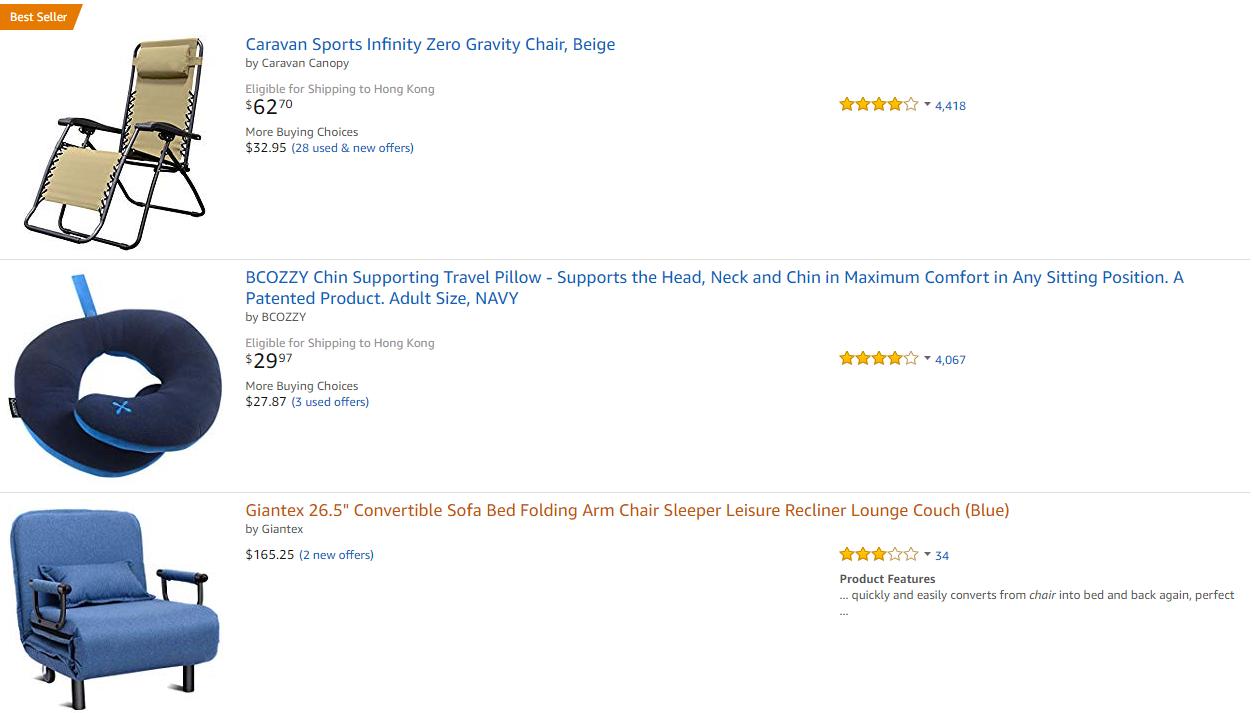View the 2 new offers link
1253x713 pixels.
tap(336, 555)
